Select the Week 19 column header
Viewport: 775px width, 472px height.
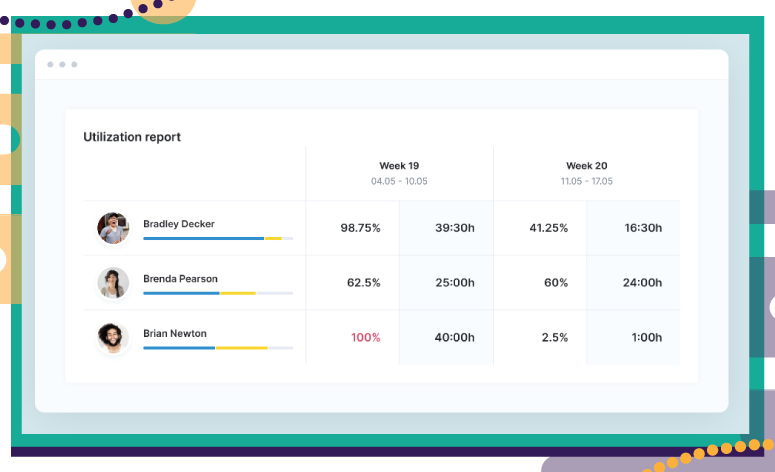click(399, 173)
